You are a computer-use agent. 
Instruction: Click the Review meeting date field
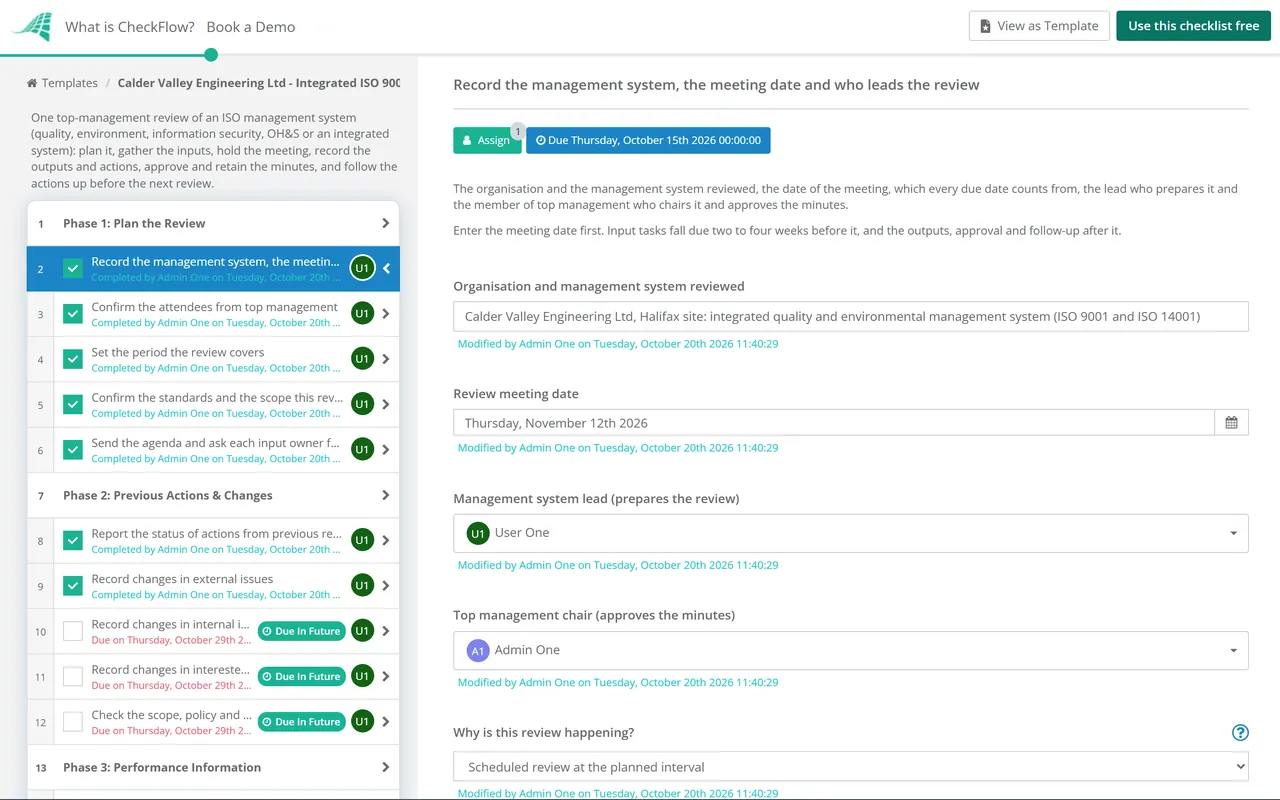[834, 423]
